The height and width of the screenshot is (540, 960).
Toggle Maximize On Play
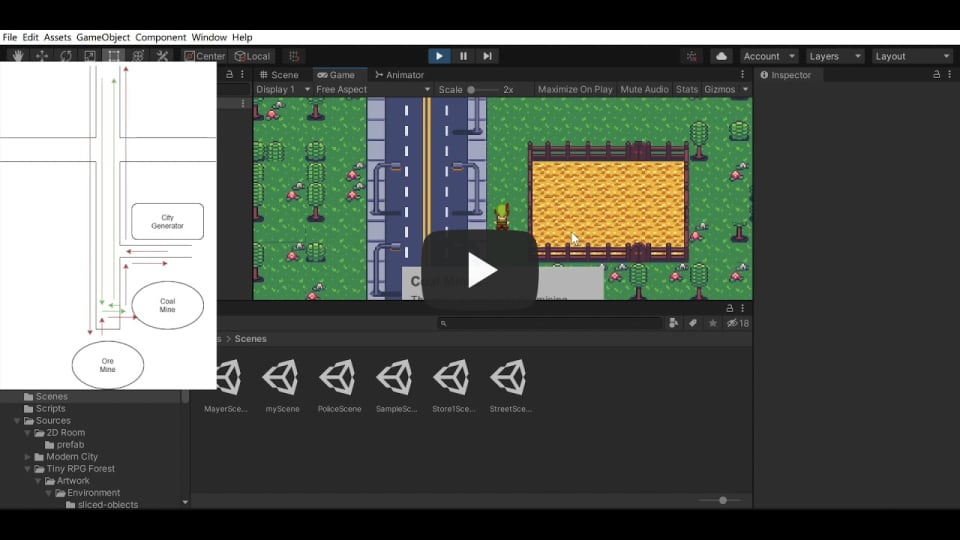pos(575,89)
